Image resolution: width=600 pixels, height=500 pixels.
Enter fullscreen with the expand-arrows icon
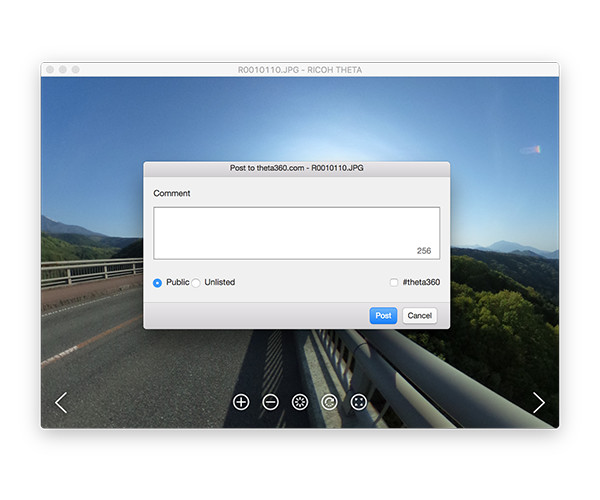358,402
